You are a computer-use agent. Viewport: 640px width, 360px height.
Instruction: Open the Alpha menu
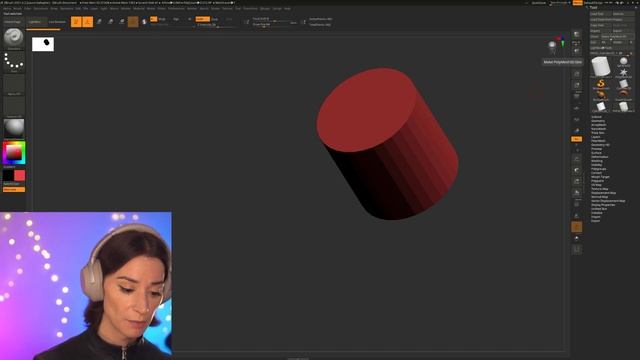pyautogui.click(x=7, y=8)
